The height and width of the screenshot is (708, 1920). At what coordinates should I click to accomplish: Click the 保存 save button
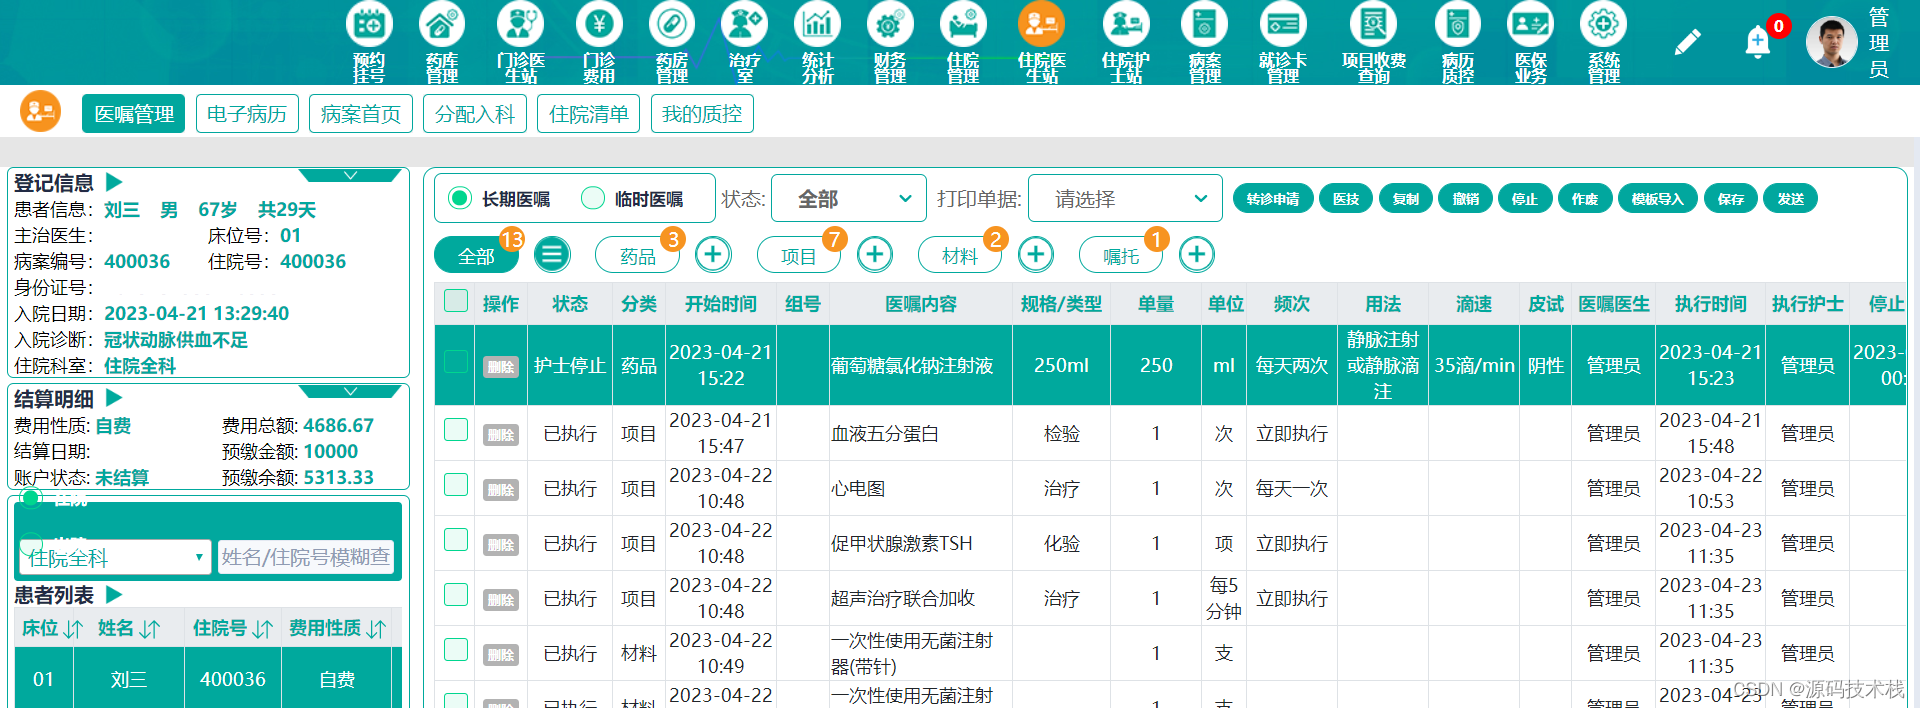[x=1731, y=199]
